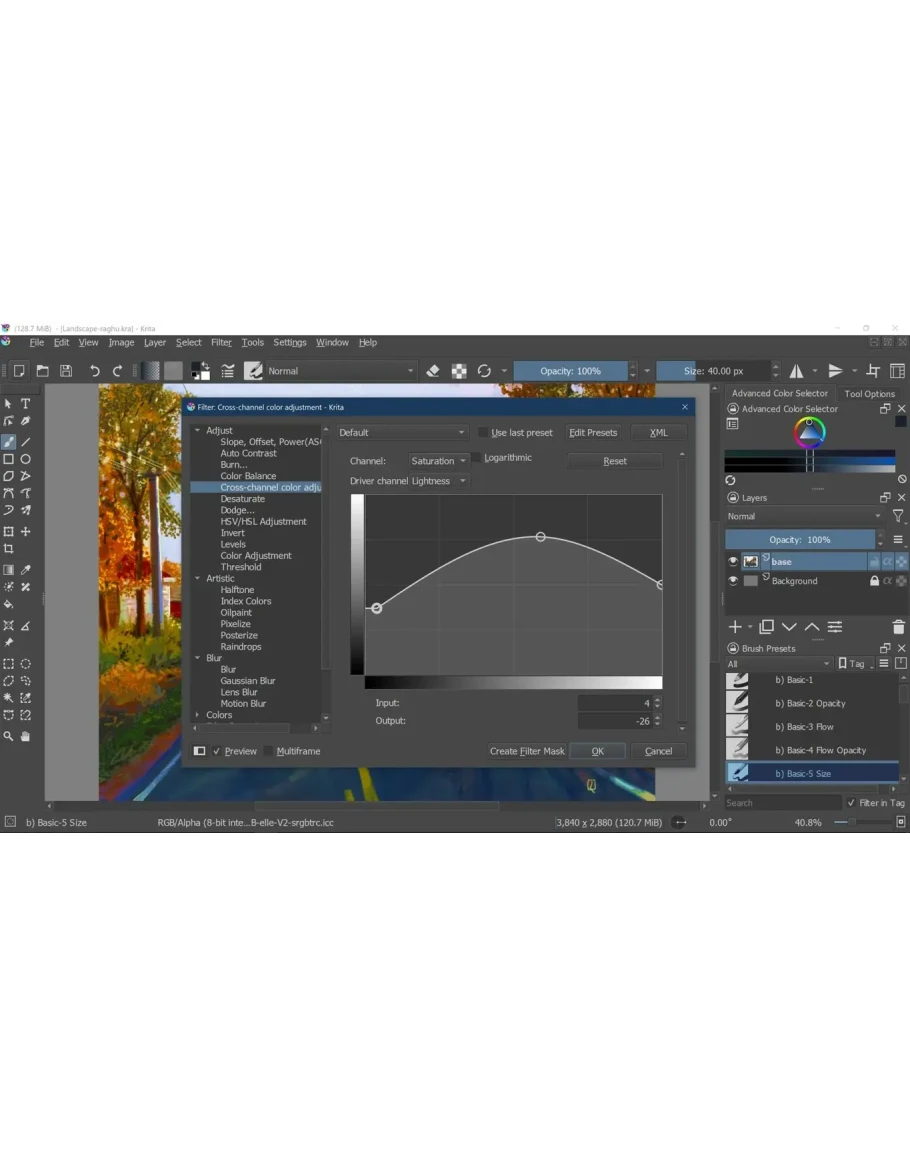Image resolution: width=910 pixels, height=1155 pixels.
Task: Toggle the Preview checkbox
Action: [217, 751]
